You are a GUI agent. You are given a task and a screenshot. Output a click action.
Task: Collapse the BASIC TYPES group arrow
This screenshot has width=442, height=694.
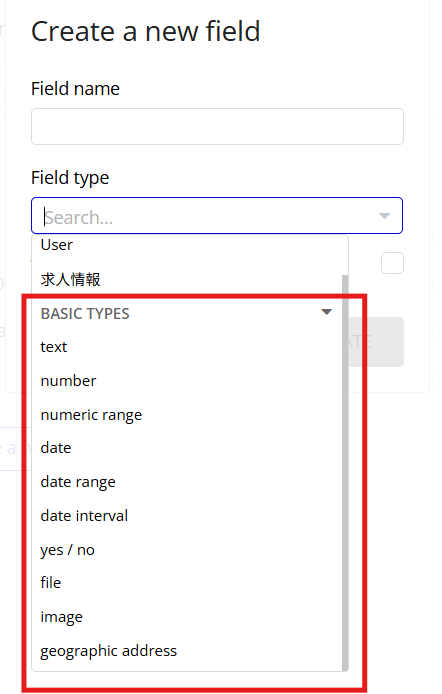tap(327, 312)
